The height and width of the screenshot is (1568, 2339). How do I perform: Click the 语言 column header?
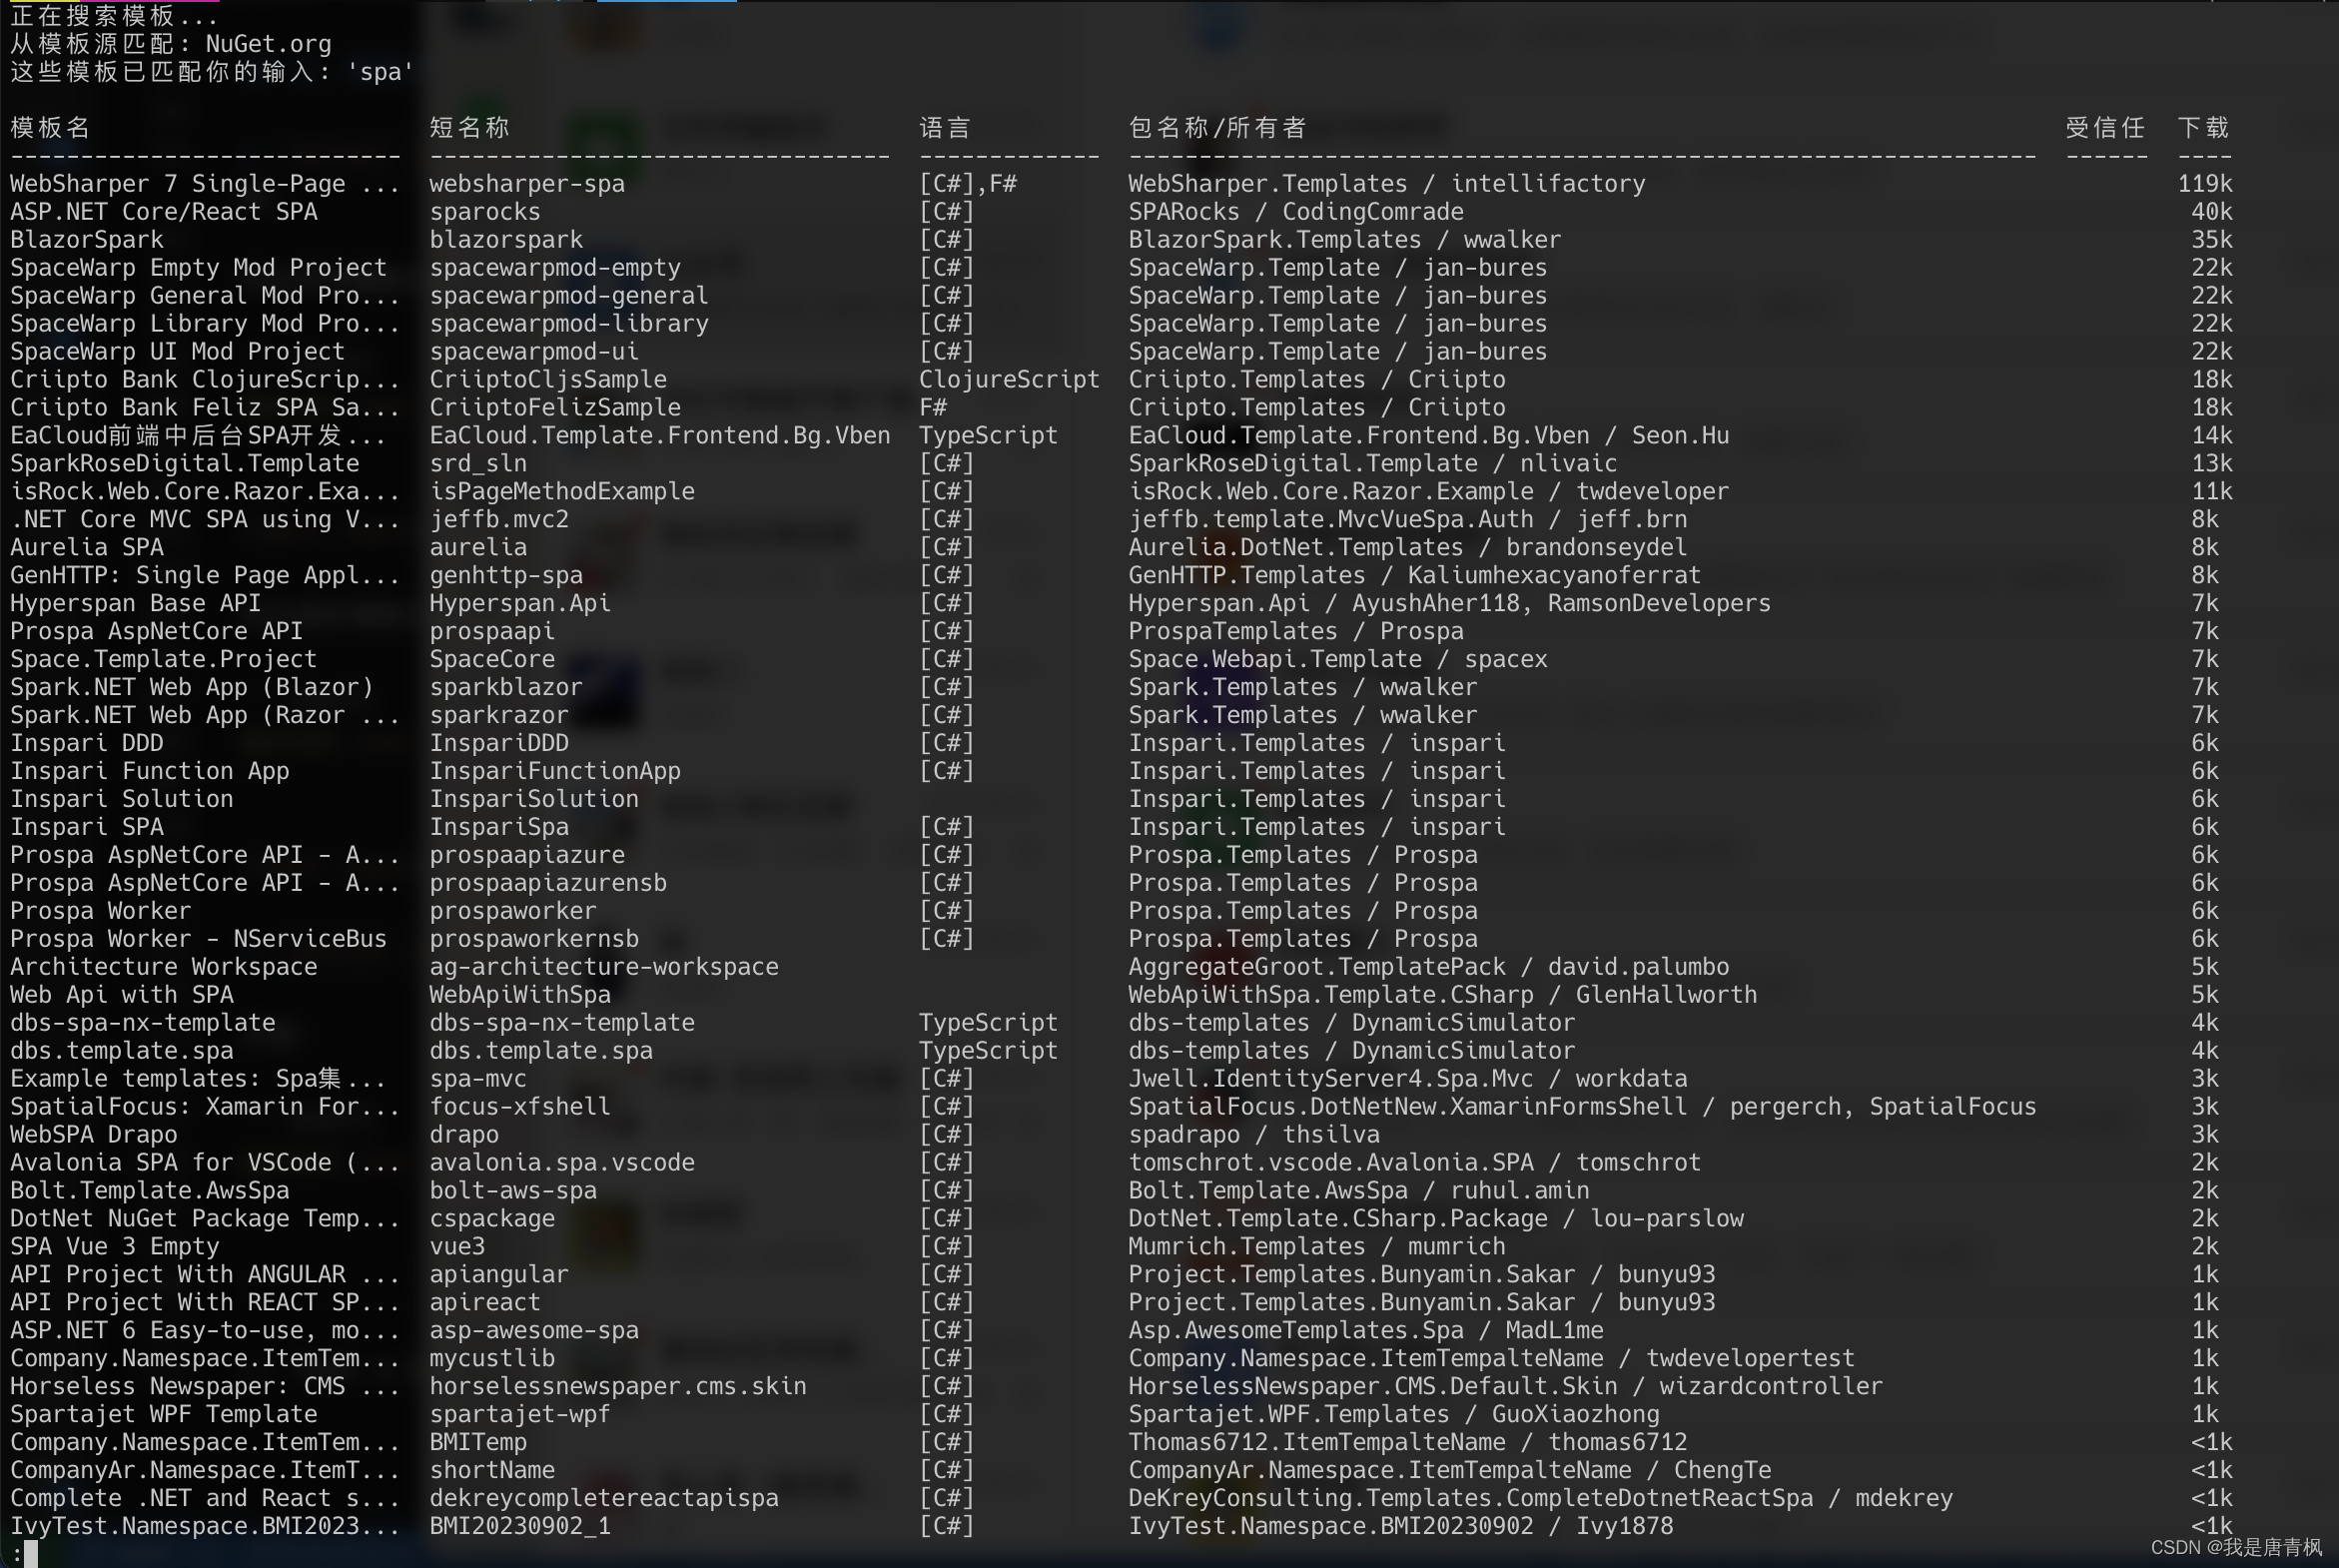coord(945,127)
